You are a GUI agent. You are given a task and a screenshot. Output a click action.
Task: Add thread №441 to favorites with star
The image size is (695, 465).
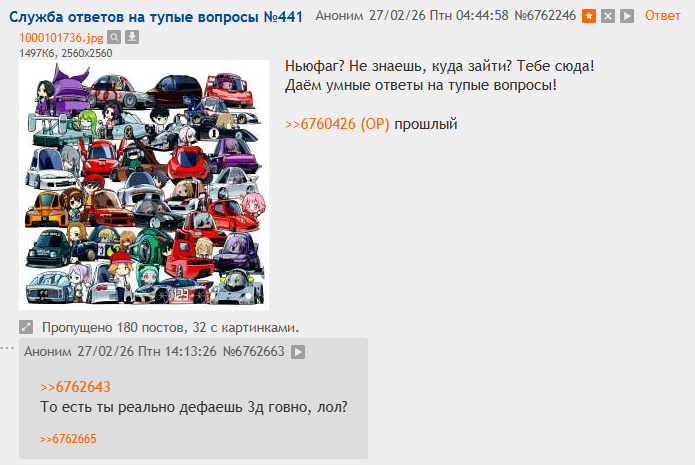589,16
